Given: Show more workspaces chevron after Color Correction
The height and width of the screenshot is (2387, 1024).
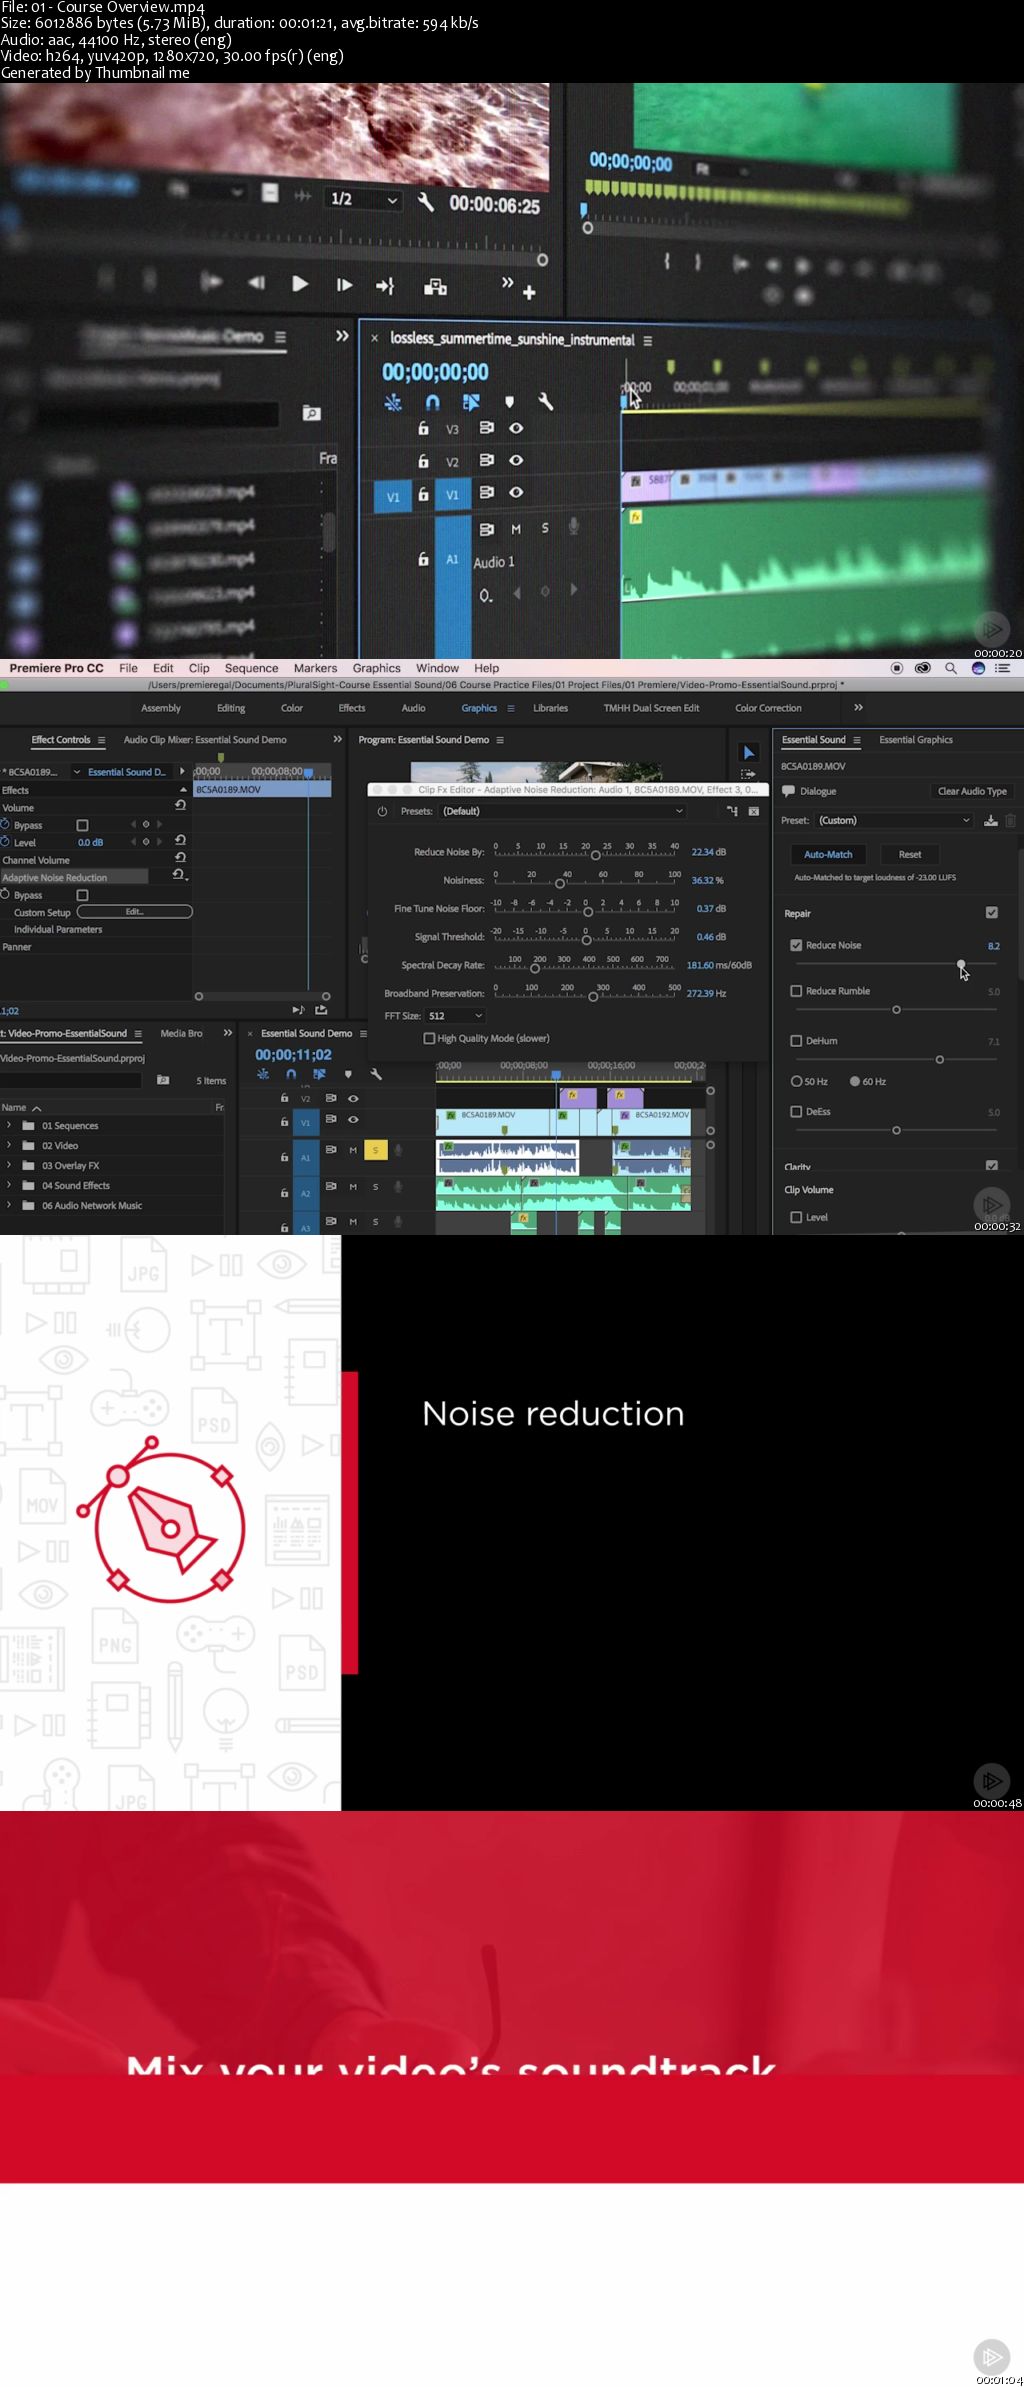Looking at the screenshot, I should [x=858, y=707].
